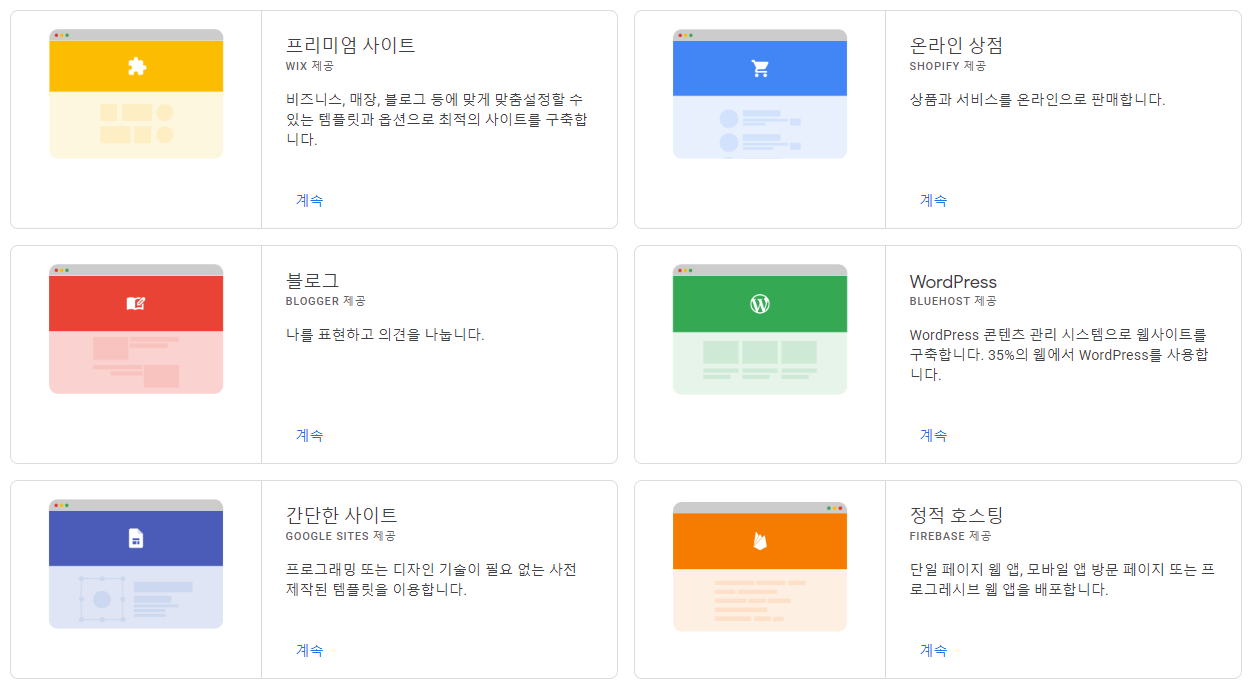Click the 정적 호스팅 heading
Image resolution: width=1252 pixels, height=687 pixels.
[956, 516]
